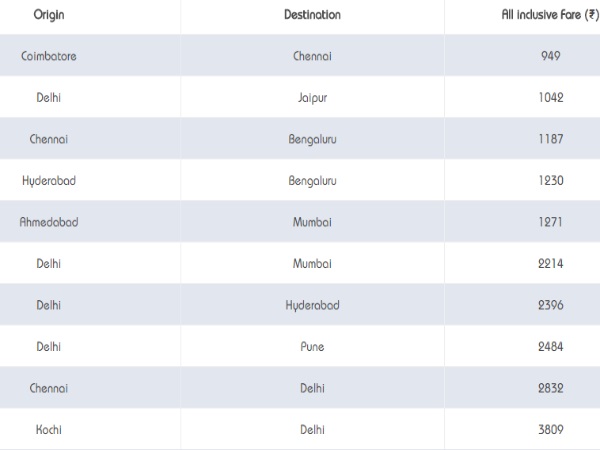This screenshot has width=600, height=450.
Task: Select the Pune destination cell
Action: tap(312, 347)
